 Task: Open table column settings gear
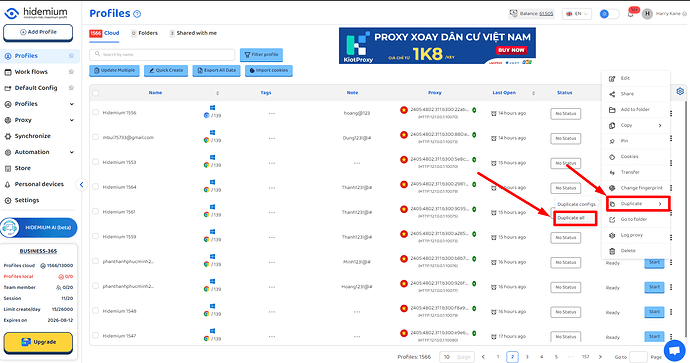pos(680,92)
